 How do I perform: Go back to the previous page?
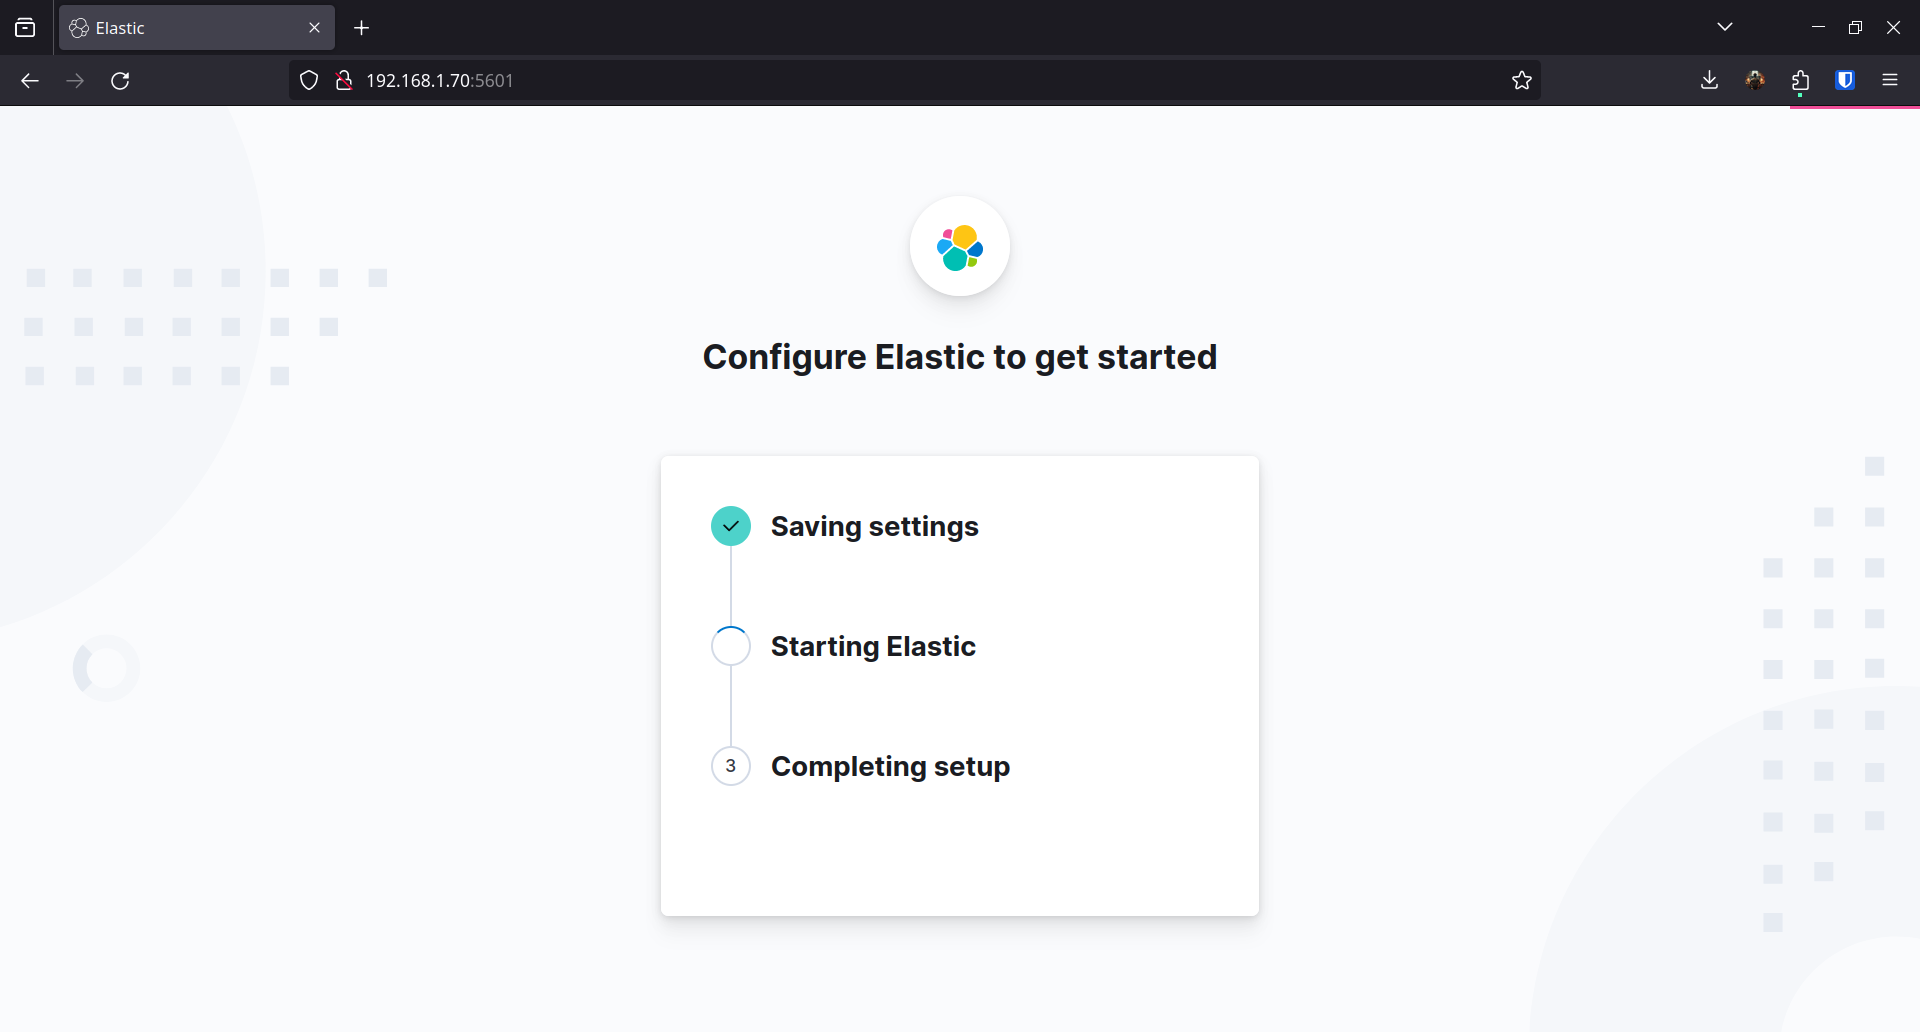click(30, 81)
